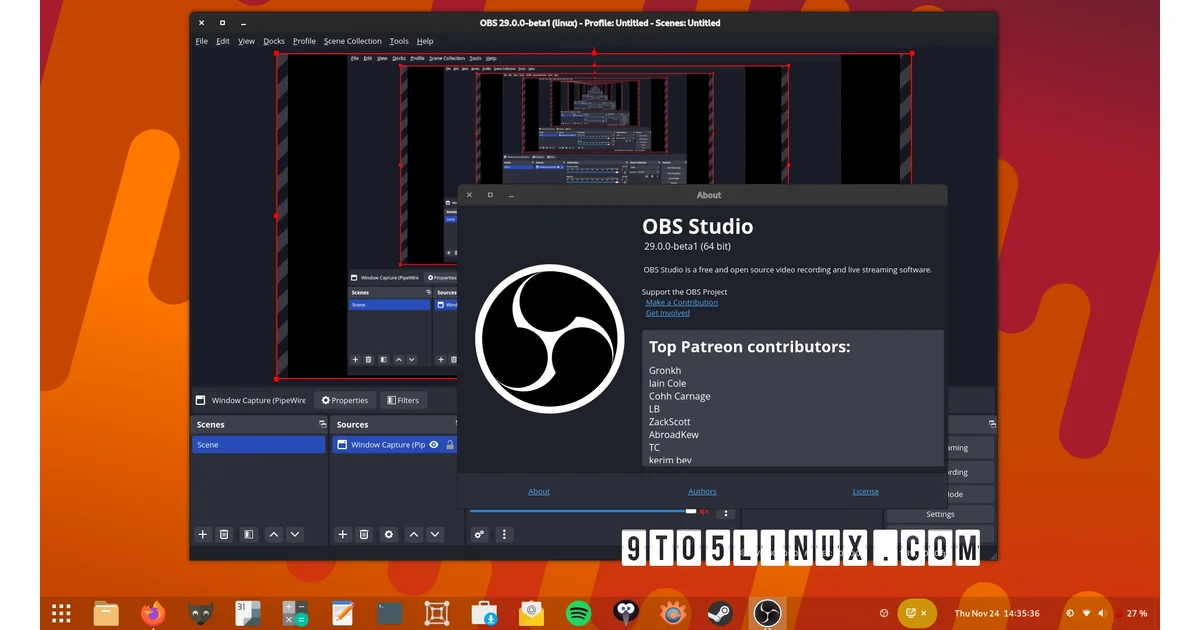Open the app grid launcher in the dock

coord(61,613)
